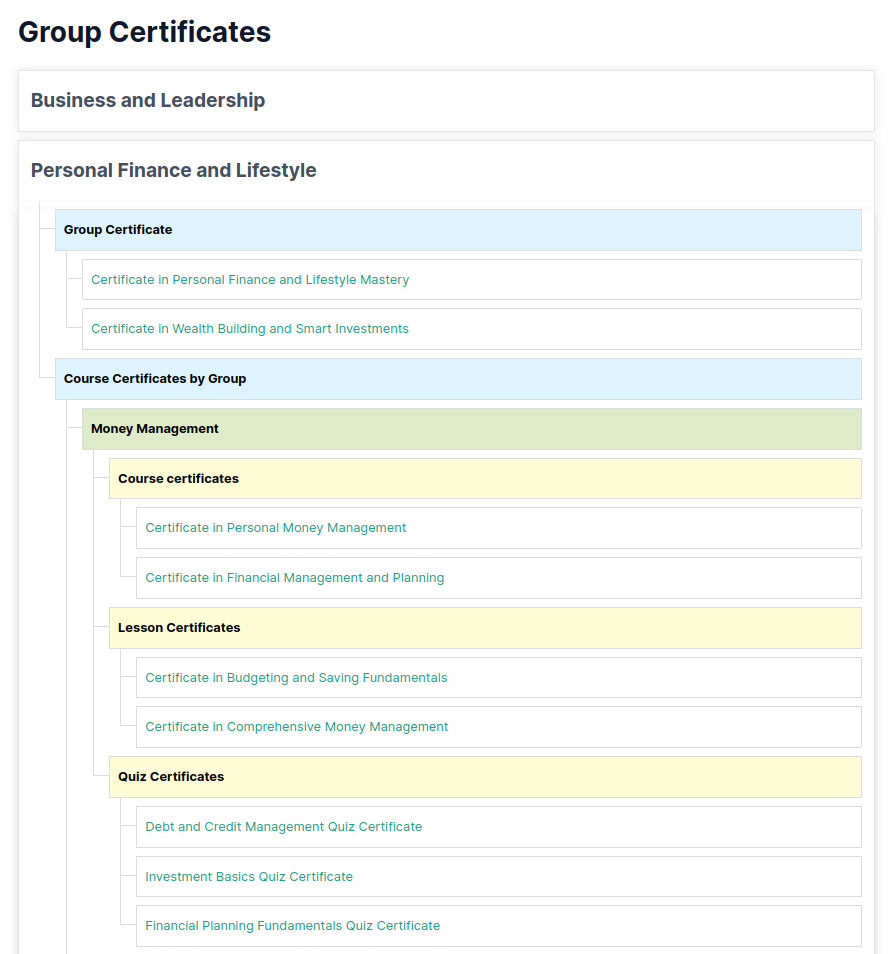Click the Business and Leadership heading text
The image size is (888, 954).
click(148, 101)
